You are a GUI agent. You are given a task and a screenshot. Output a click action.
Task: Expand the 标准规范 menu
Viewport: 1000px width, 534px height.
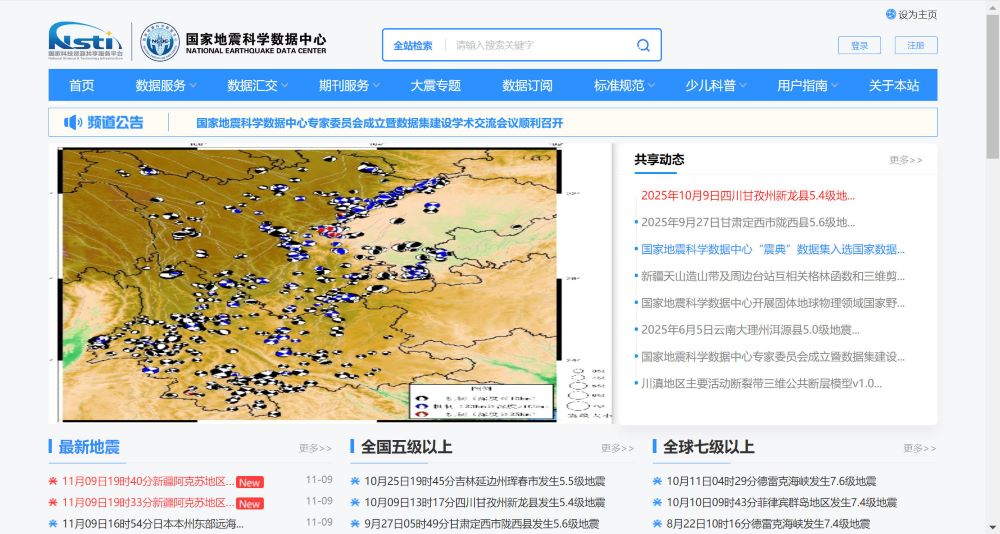(624, 86)
